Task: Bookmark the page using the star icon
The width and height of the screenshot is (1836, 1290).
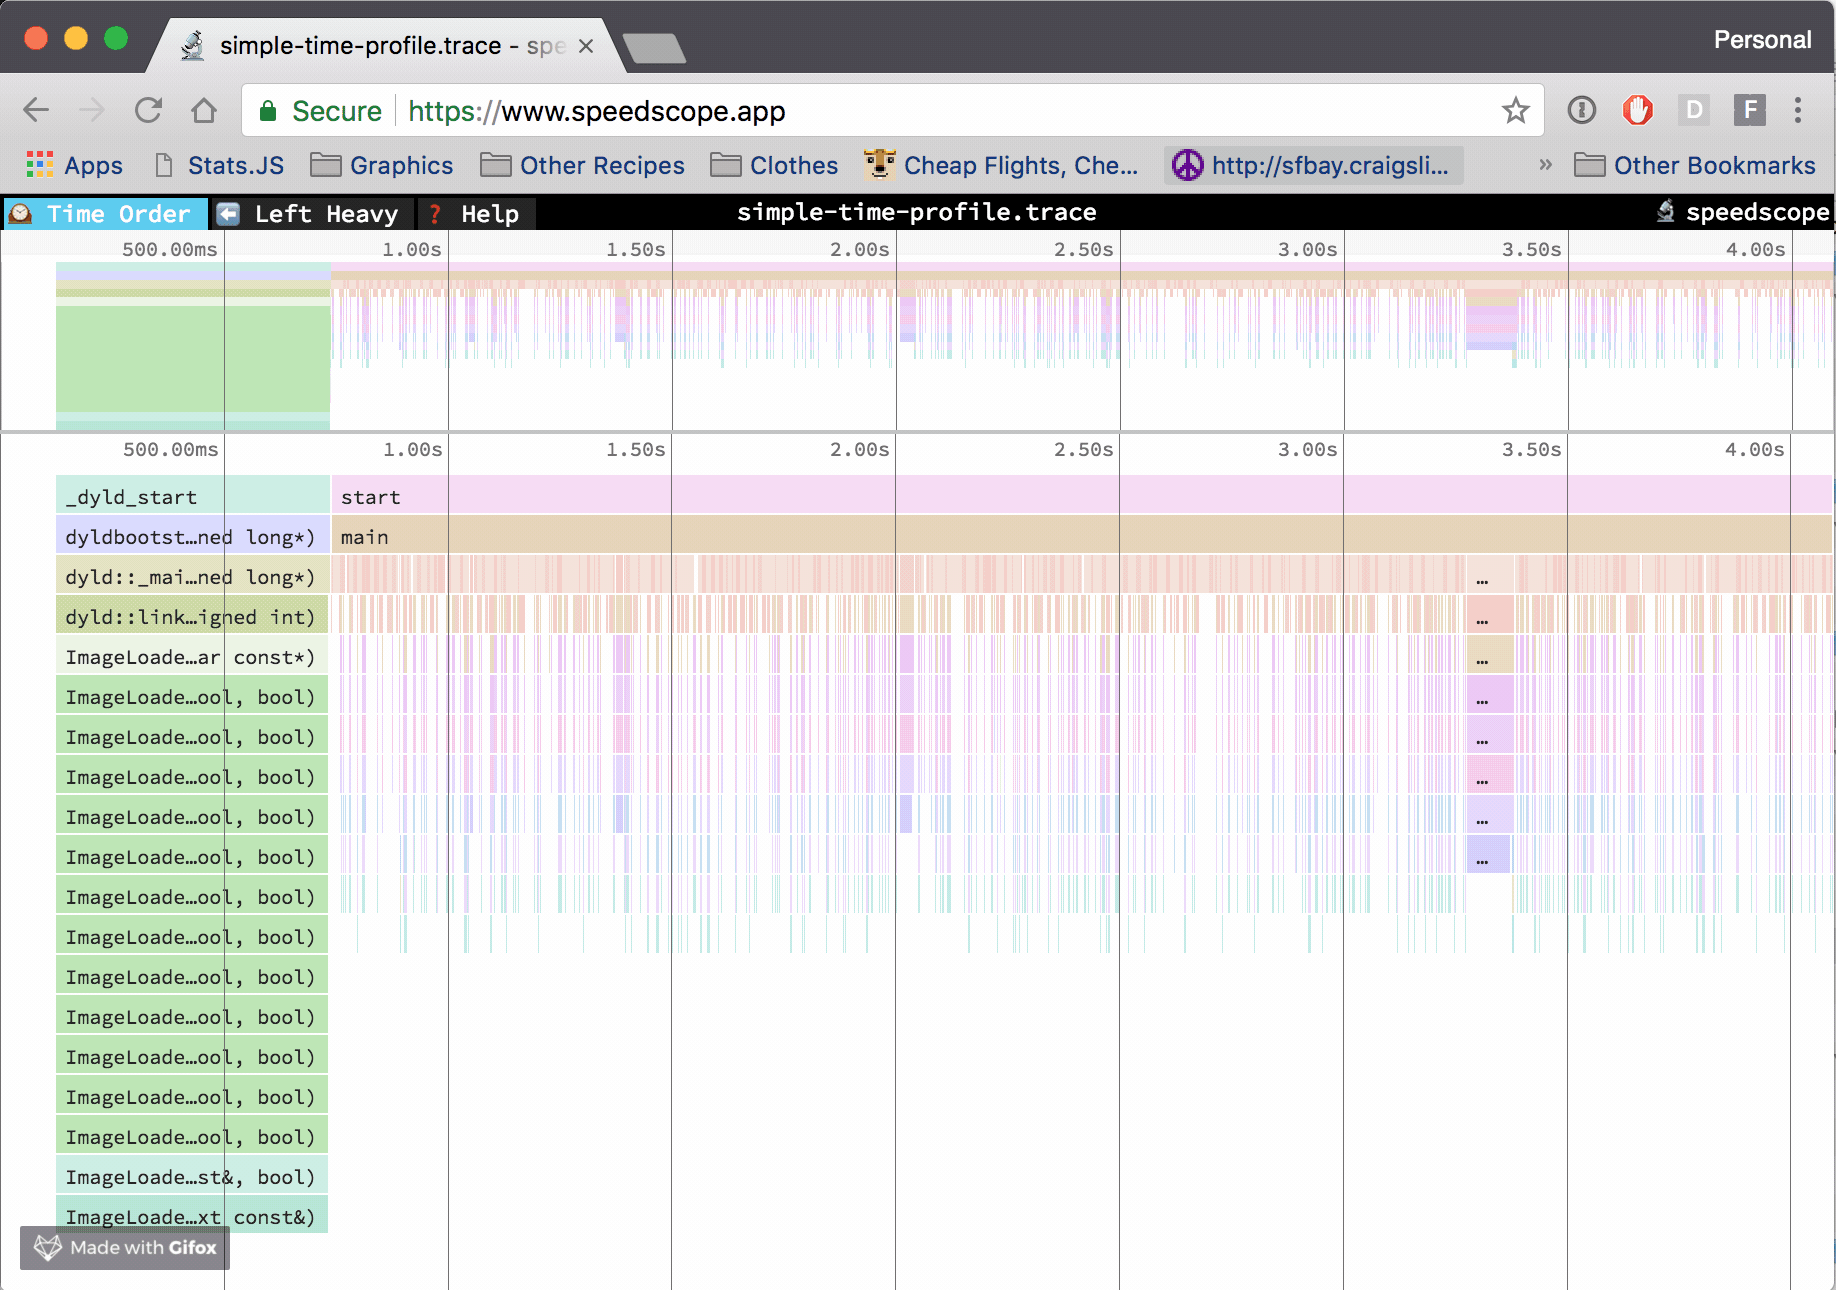Action: pyautogui.click(x=1516, y=110)
